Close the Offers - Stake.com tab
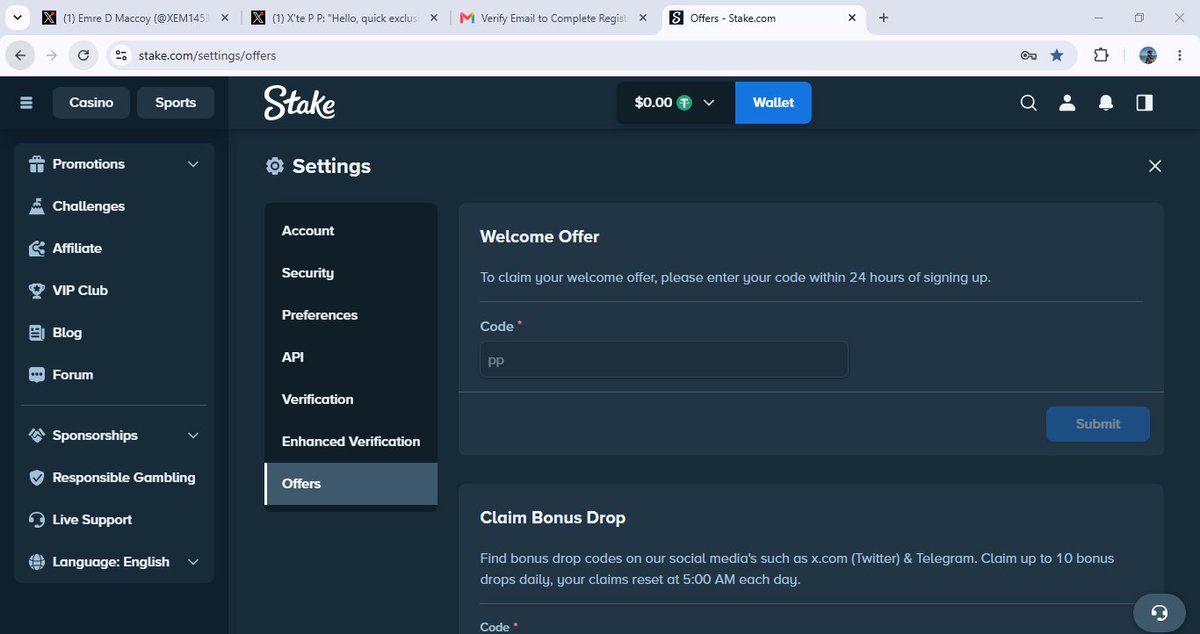1200x634 pixels. pyautogui.click(x=851, y=18)
